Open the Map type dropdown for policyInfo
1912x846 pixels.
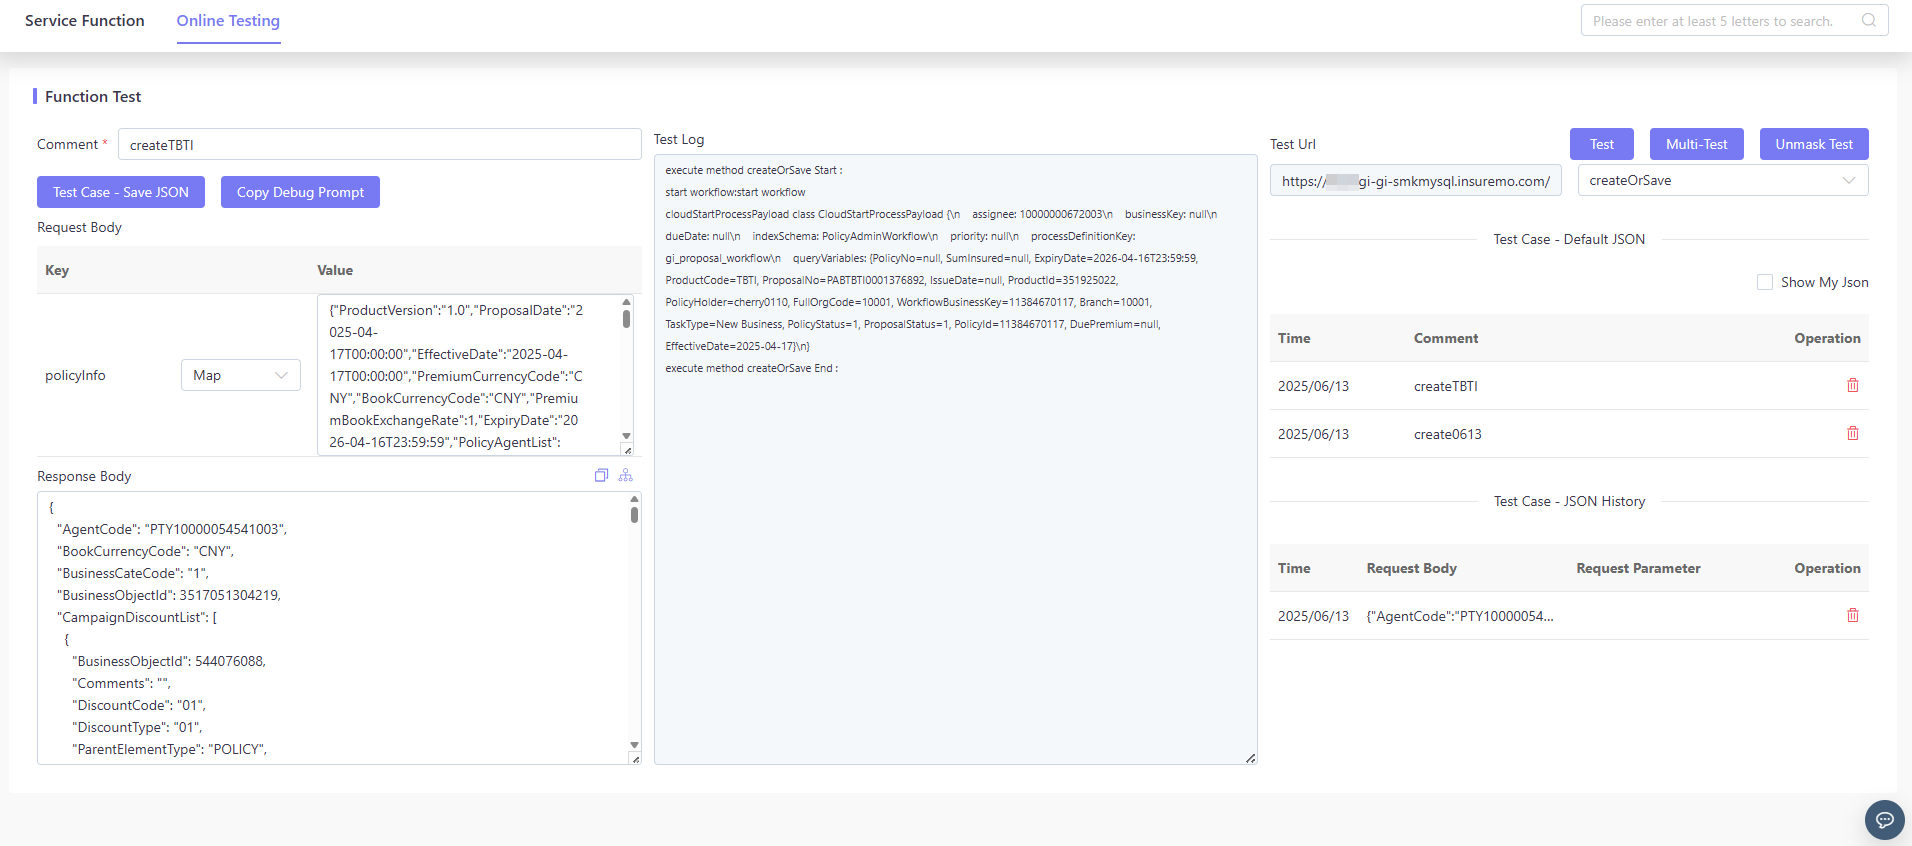[241, 375]
